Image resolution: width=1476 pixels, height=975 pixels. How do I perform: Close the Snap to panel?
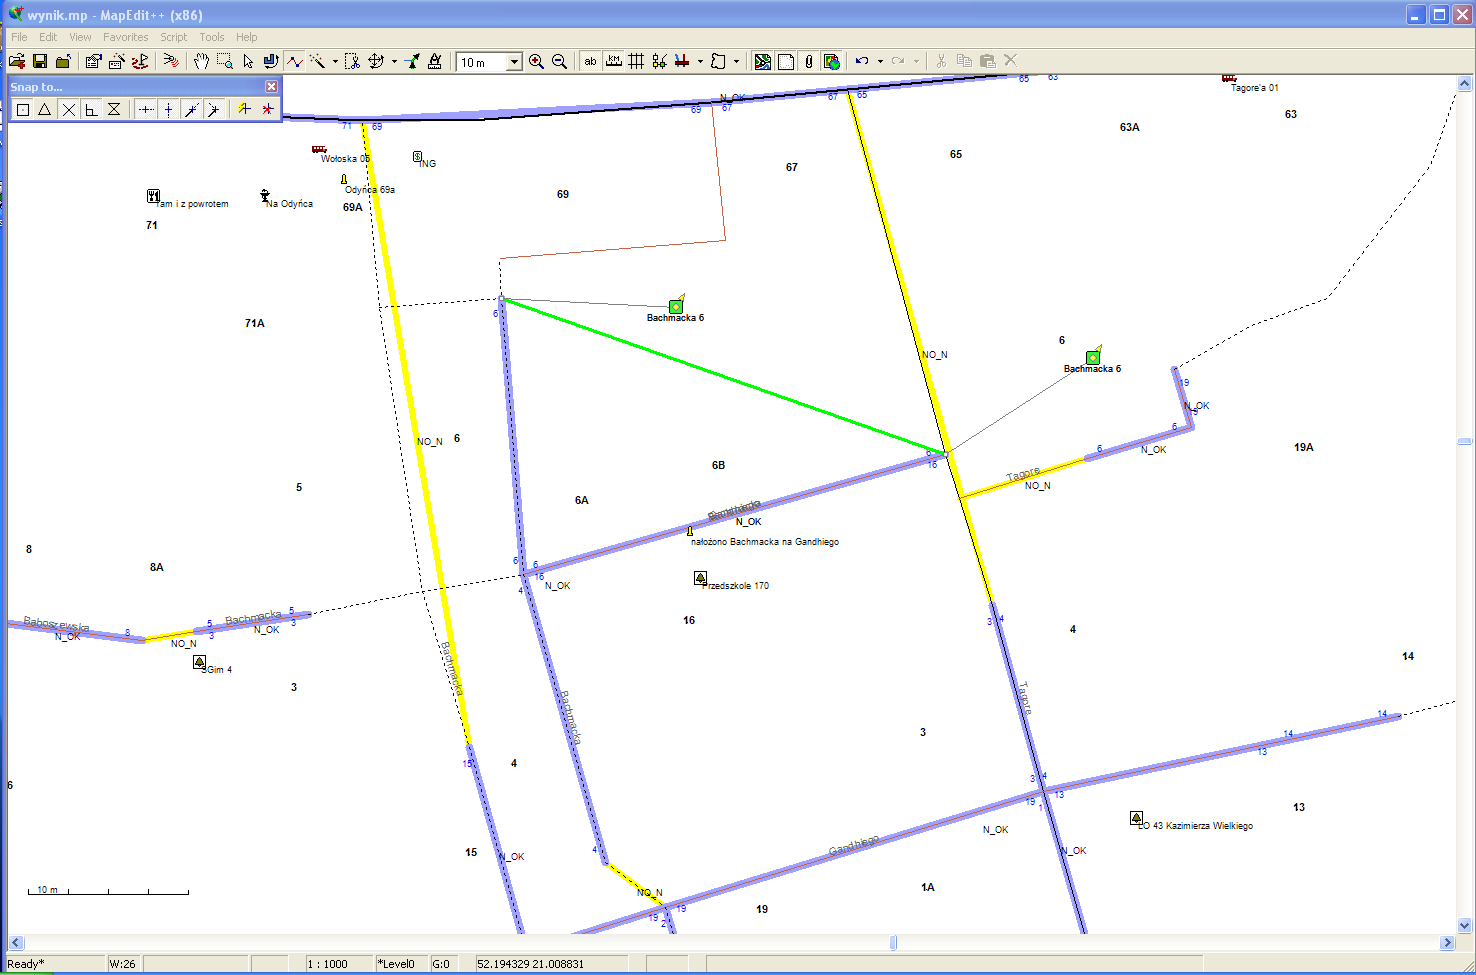[271, 87]
